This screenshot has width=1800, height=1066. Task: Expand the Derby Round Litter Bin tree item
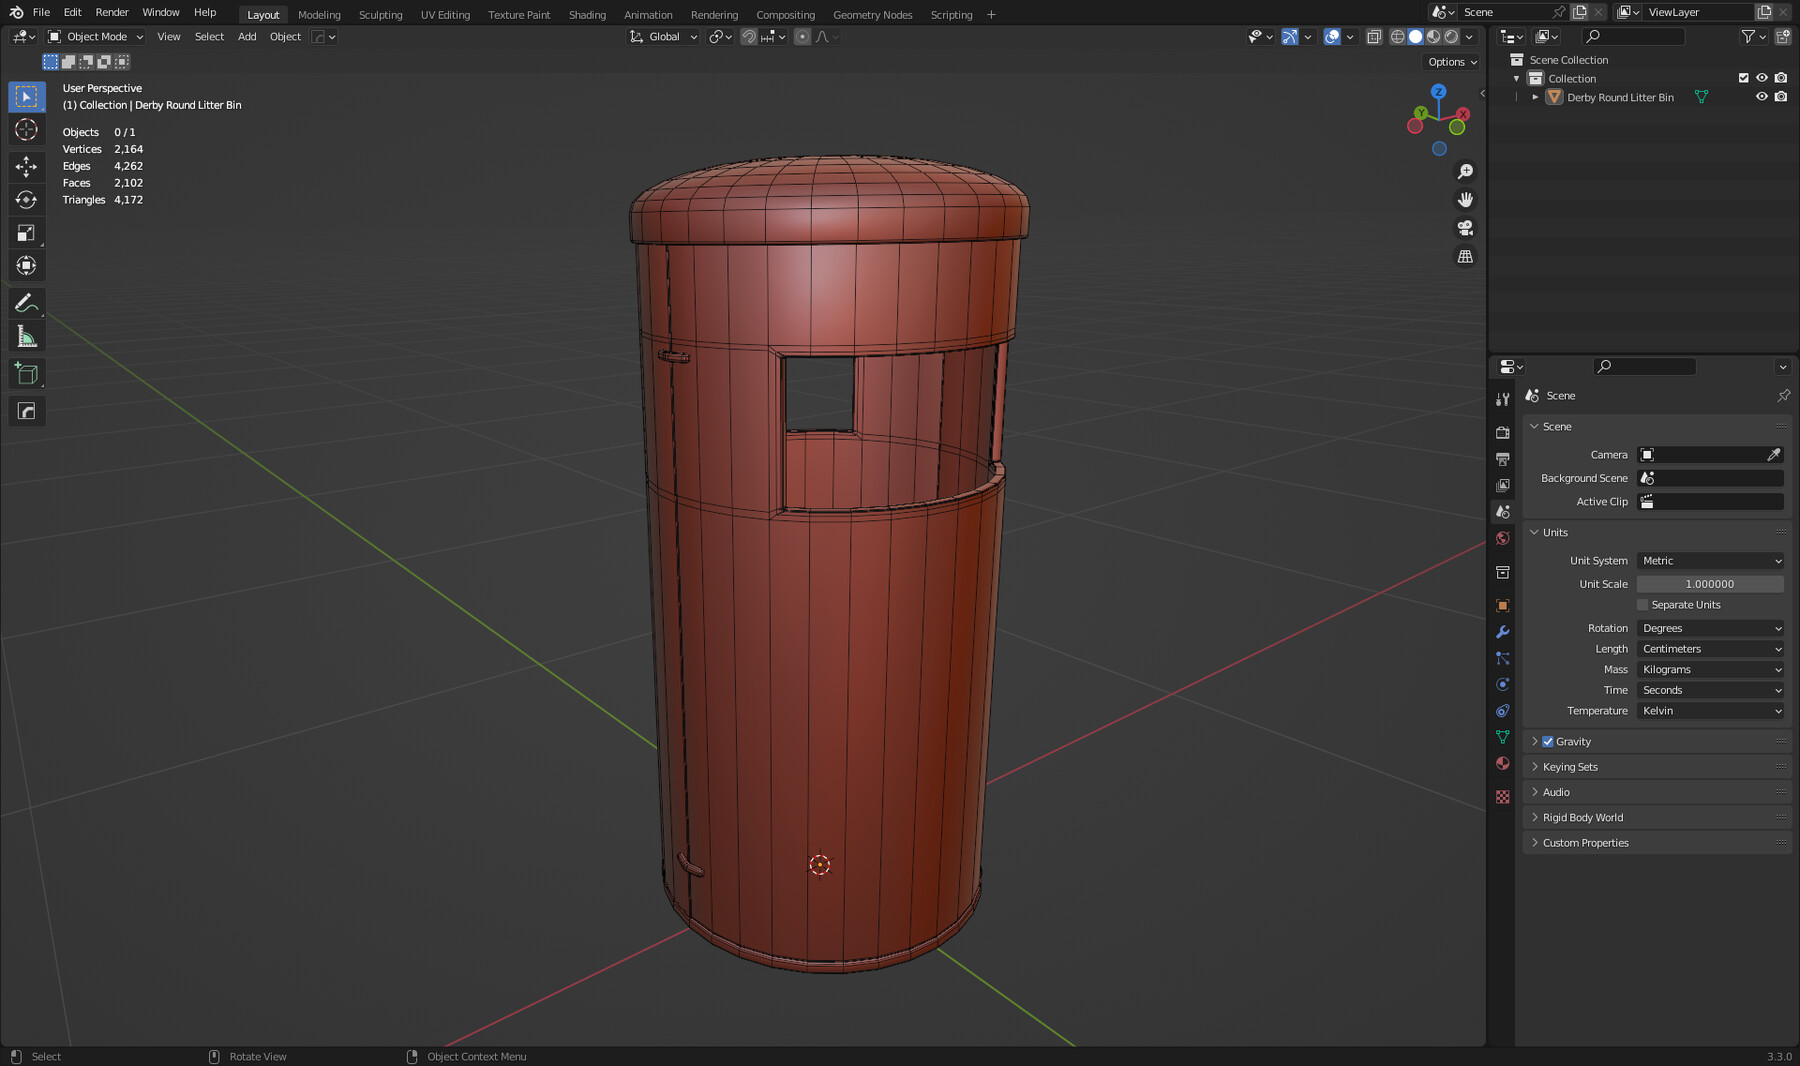point(1535,97)
